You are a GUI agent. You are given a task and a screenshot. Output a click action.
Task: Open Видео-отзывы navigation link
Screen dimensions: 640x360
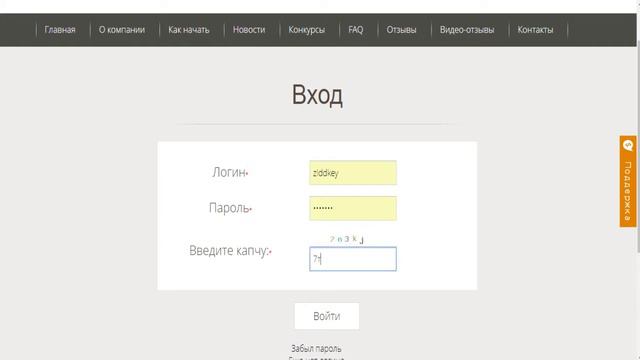click(x=467, y=30)
